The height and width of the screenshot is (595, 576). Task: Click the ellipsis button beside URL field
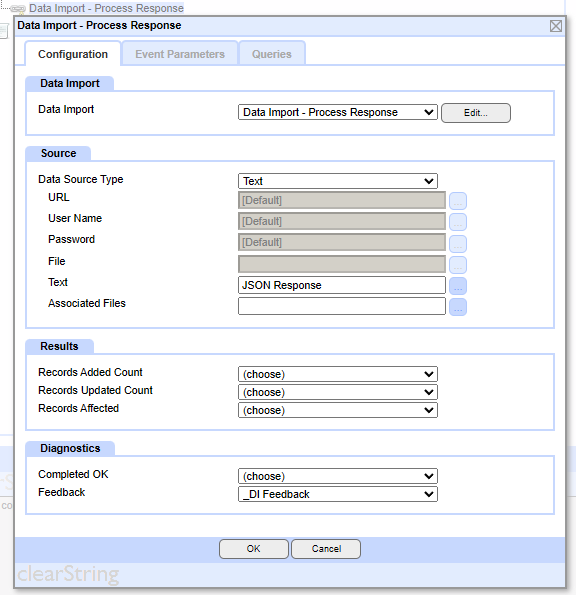458,201
